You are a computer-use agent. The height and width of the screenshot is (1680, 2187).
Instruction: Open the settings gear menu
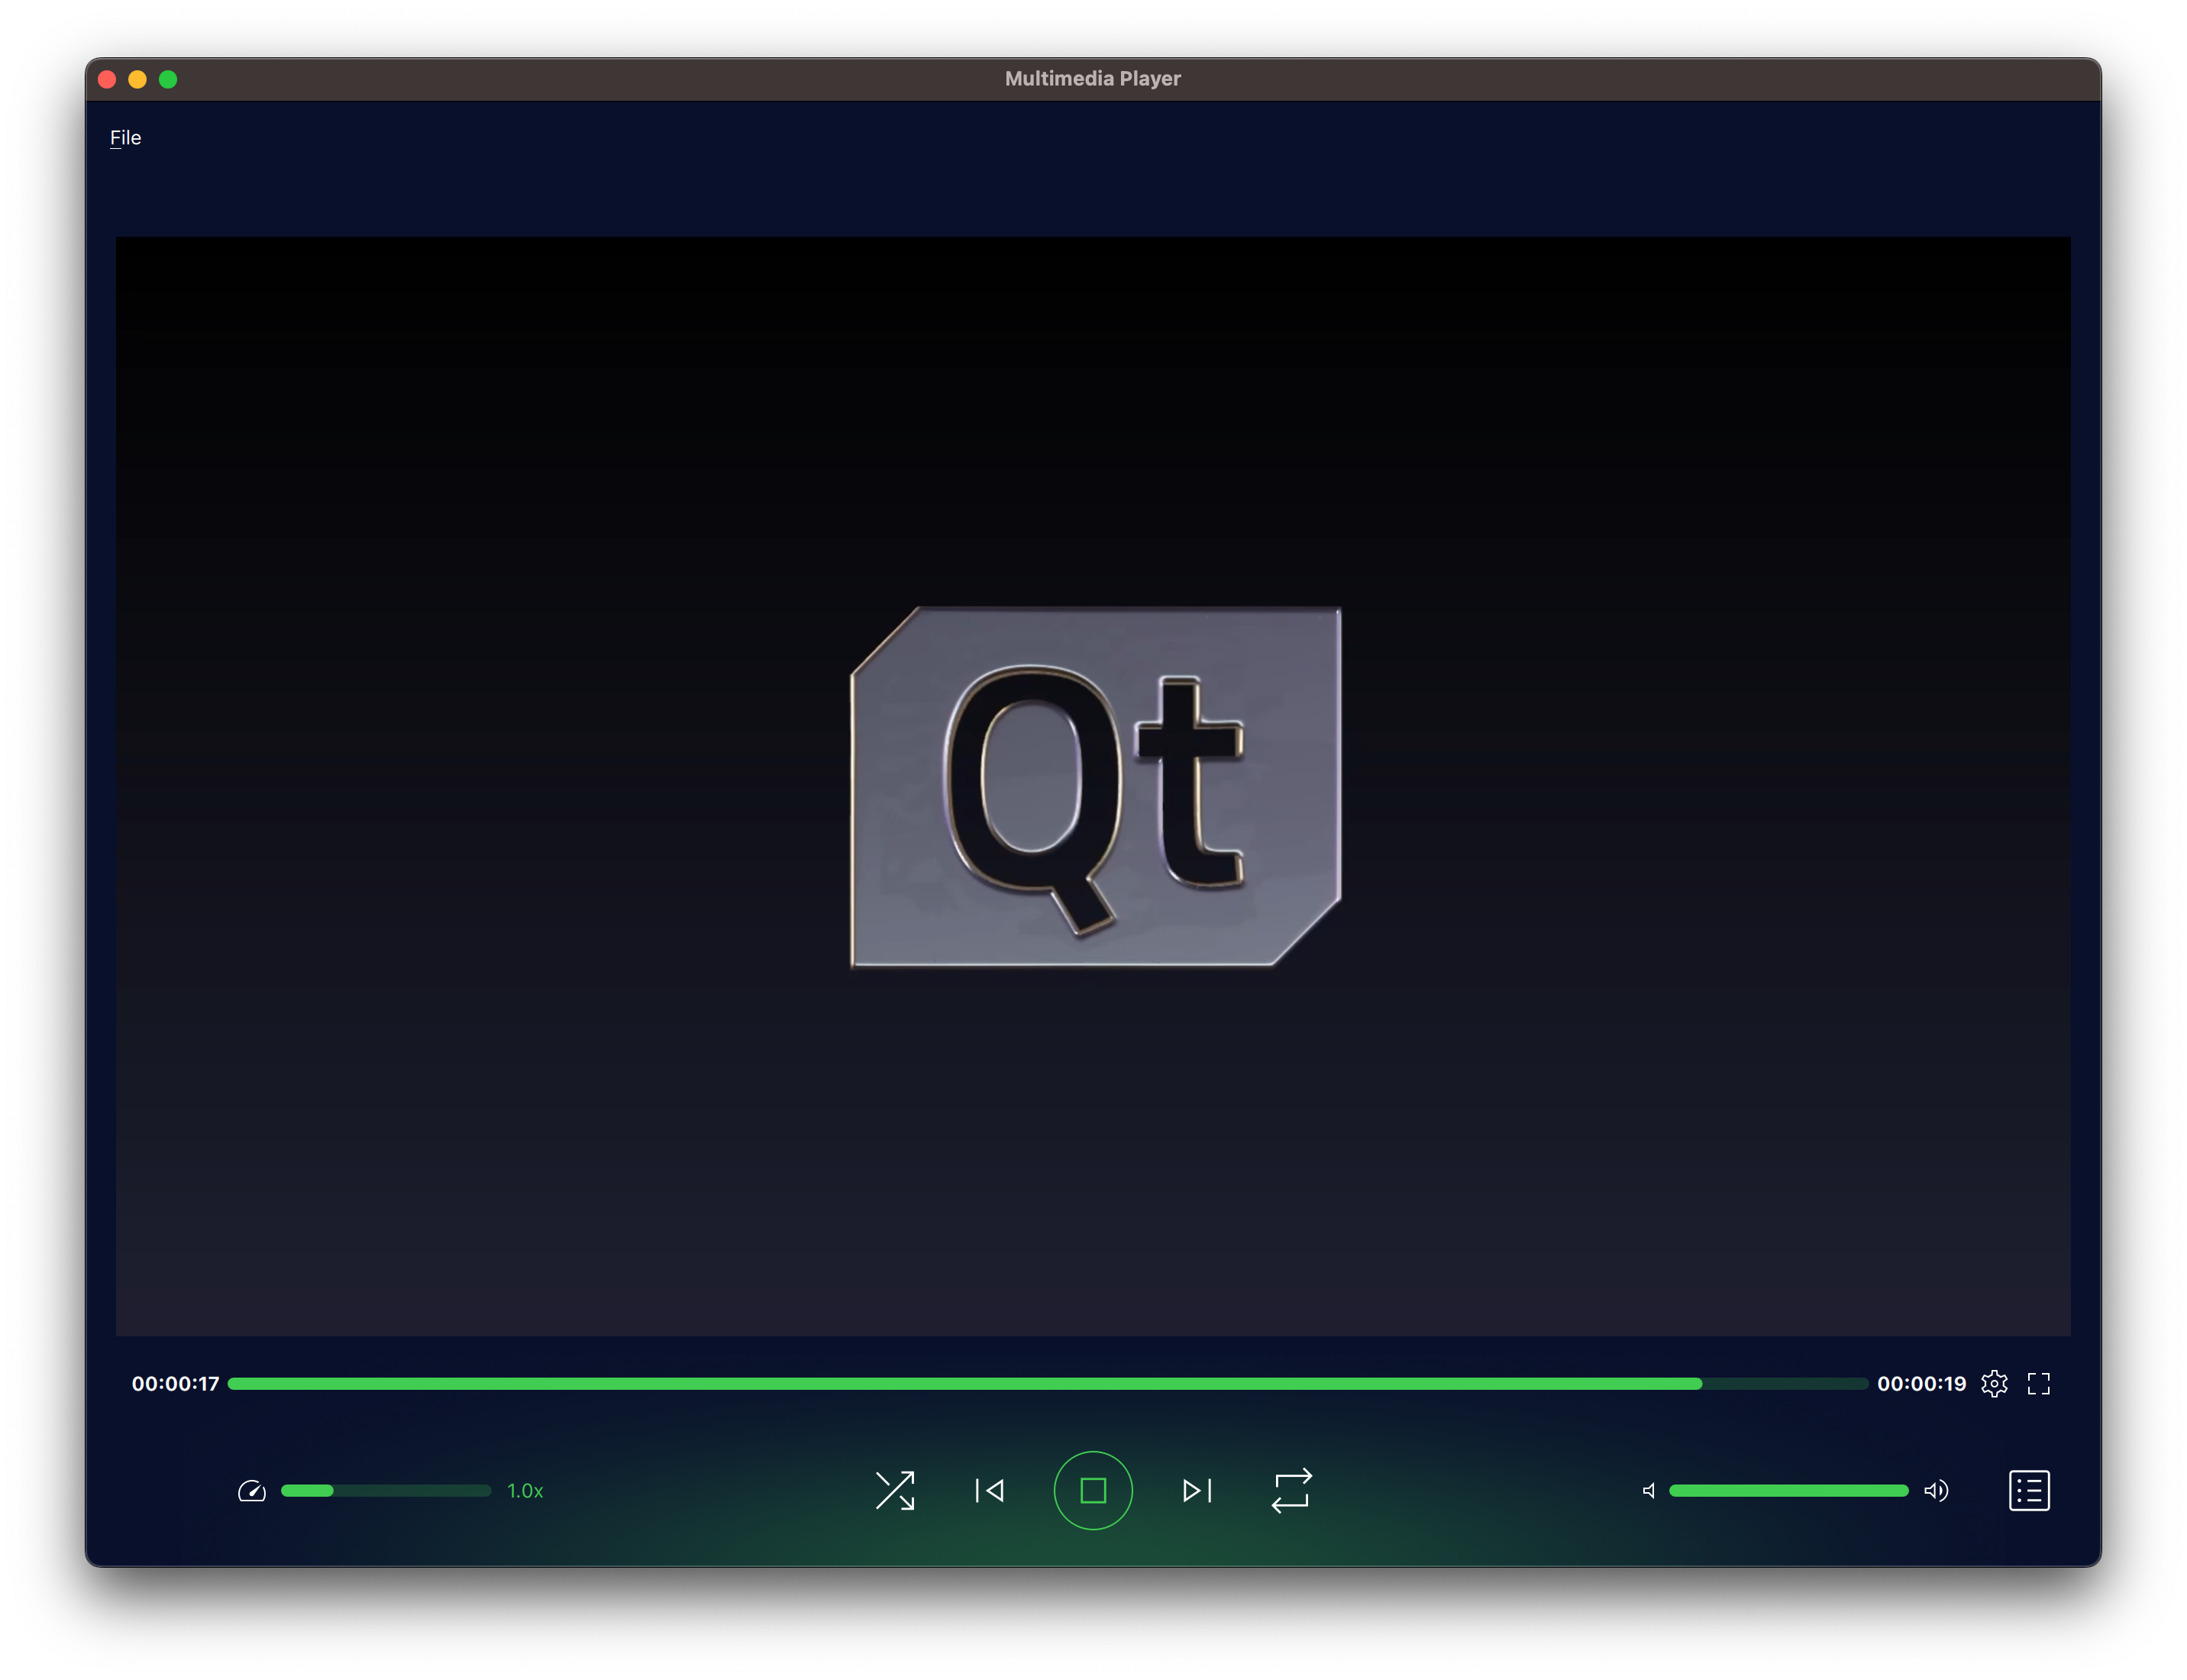[1994, 1384]
